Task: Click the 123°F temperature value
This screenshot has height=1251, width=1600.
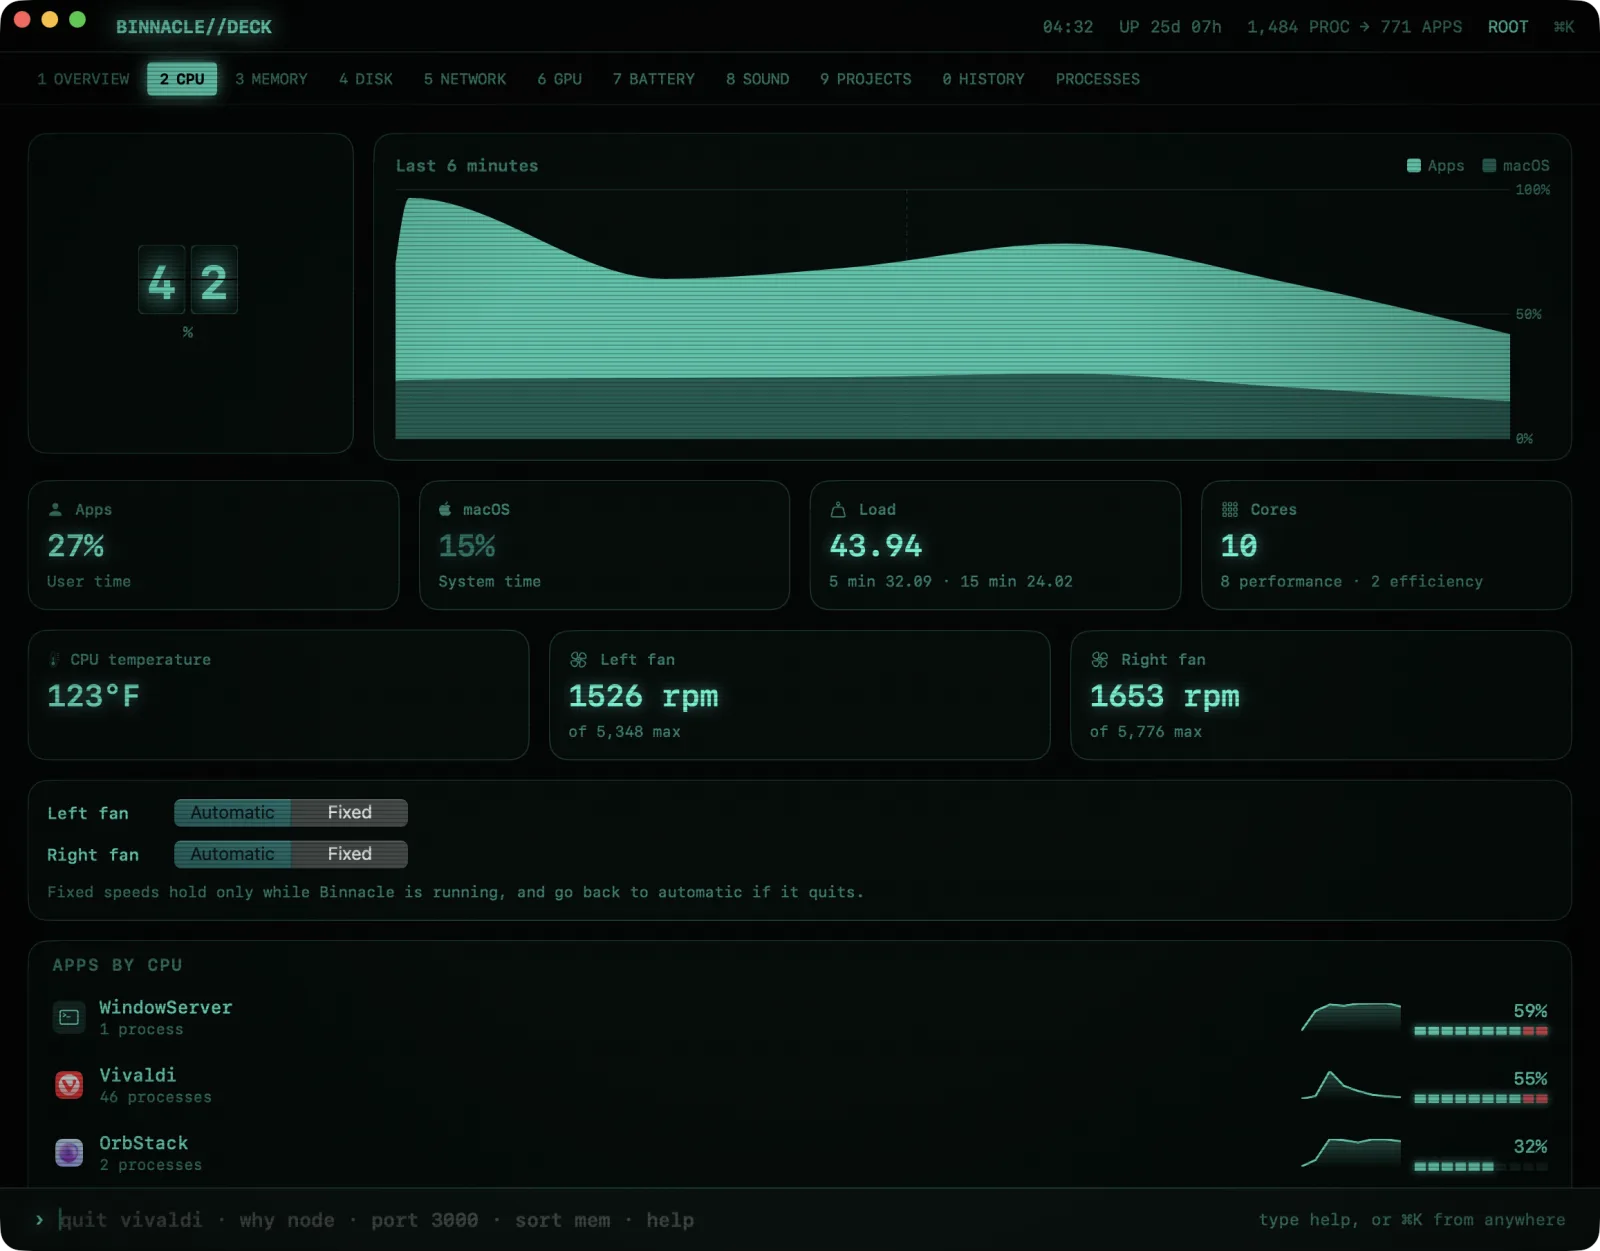Action: 93,696
